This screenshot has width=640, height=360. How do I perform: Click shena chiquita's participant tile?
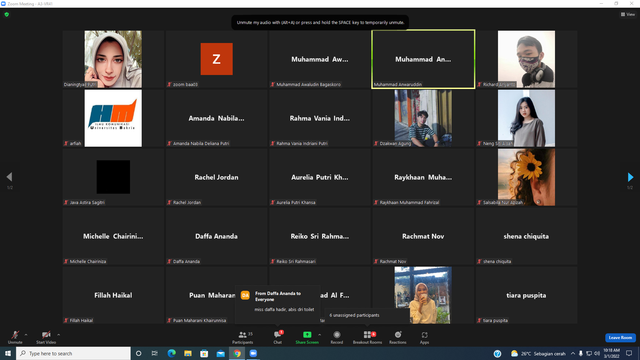tap(526, 236)
